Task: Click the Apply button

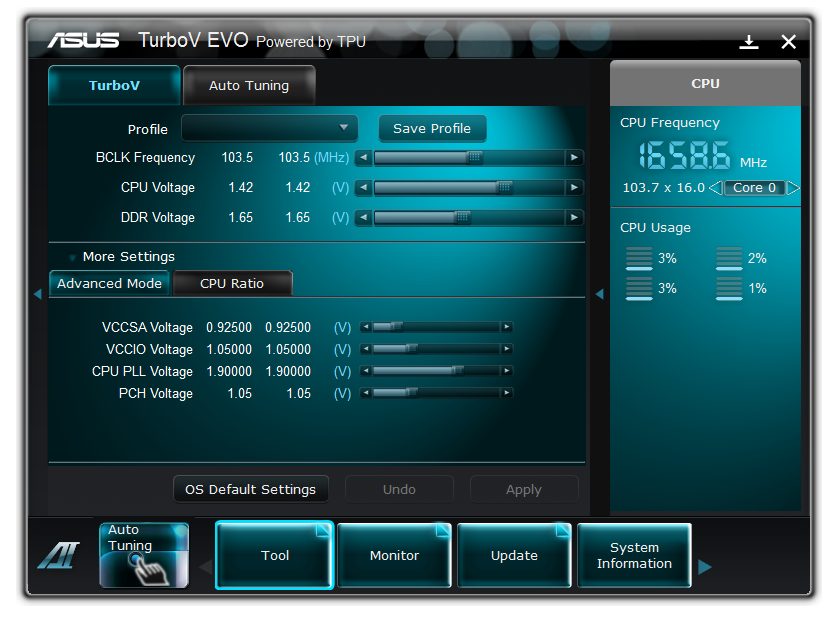Action: coord(524,489)
